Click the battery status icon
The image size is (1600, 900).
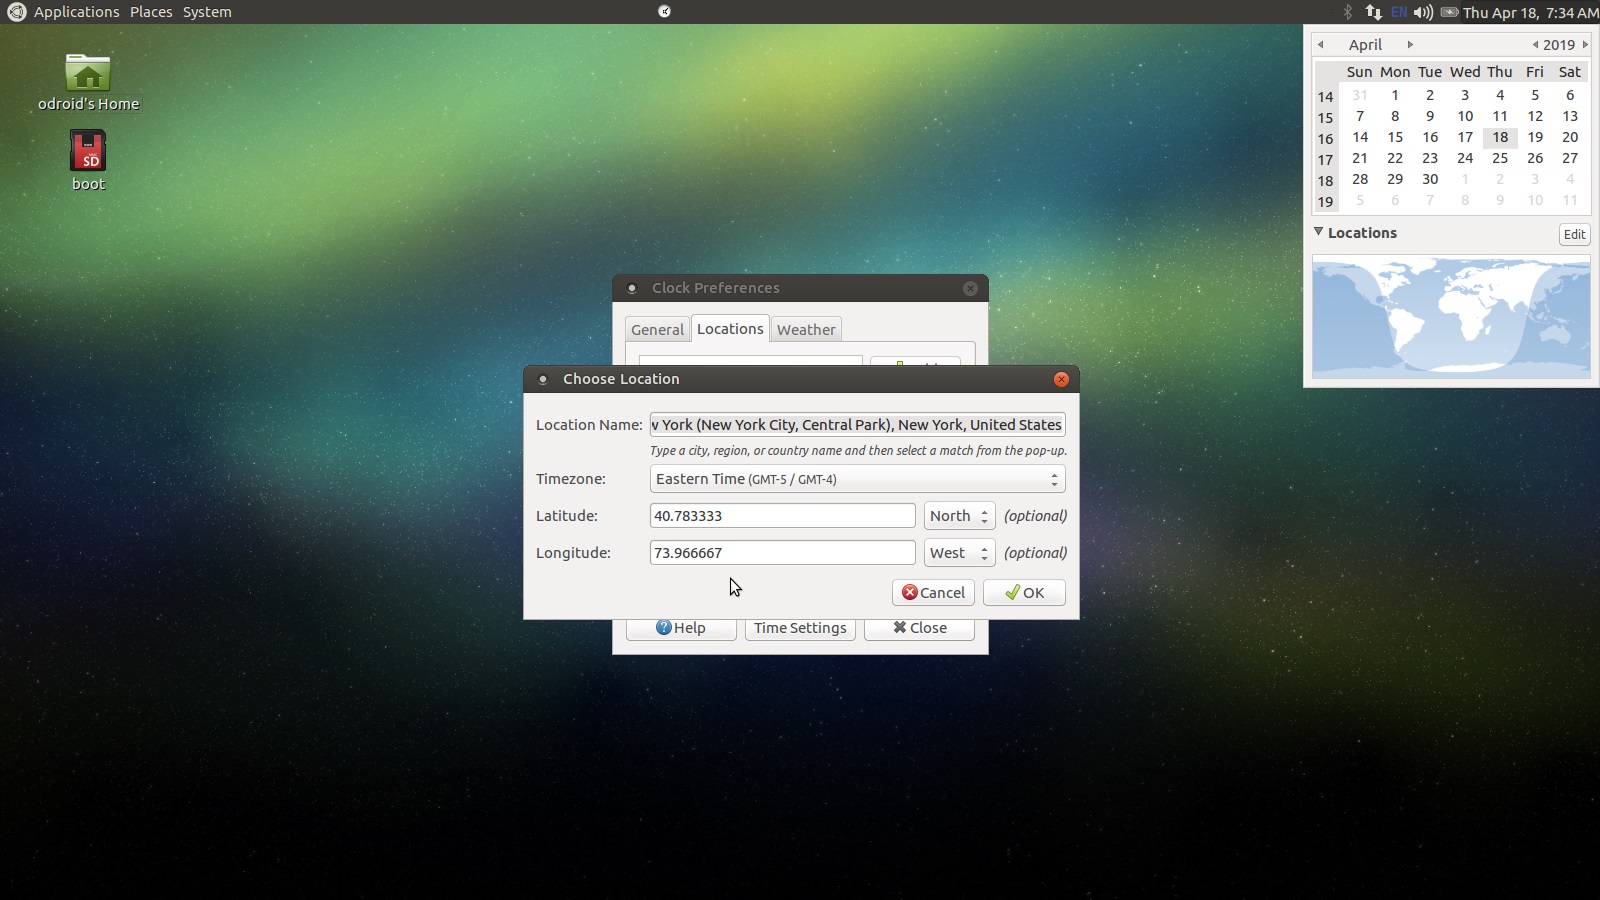coord(1449,12)
